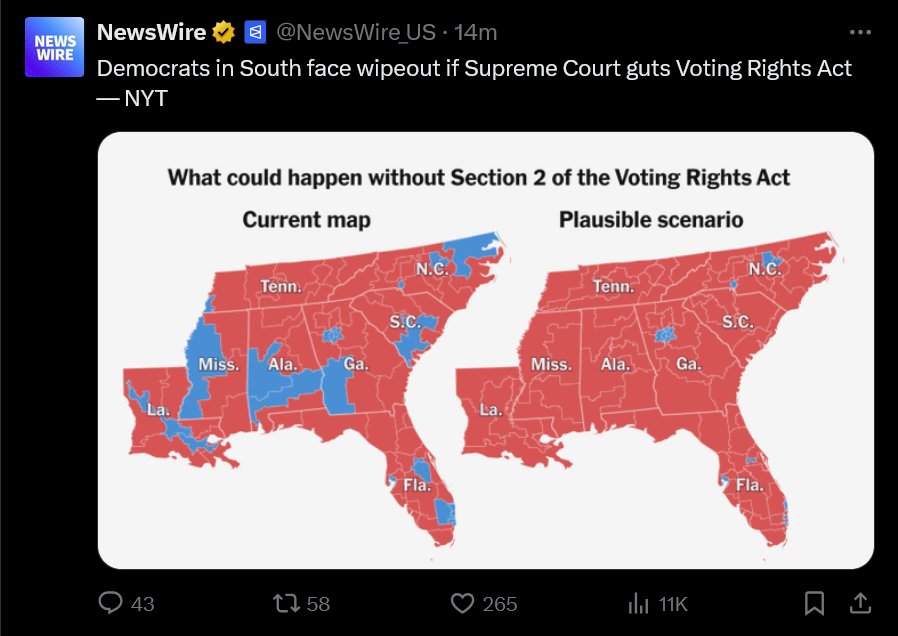Click the blue affiliate badge beside the name
This screenshot has height=636, width=898.
(255, 32)
